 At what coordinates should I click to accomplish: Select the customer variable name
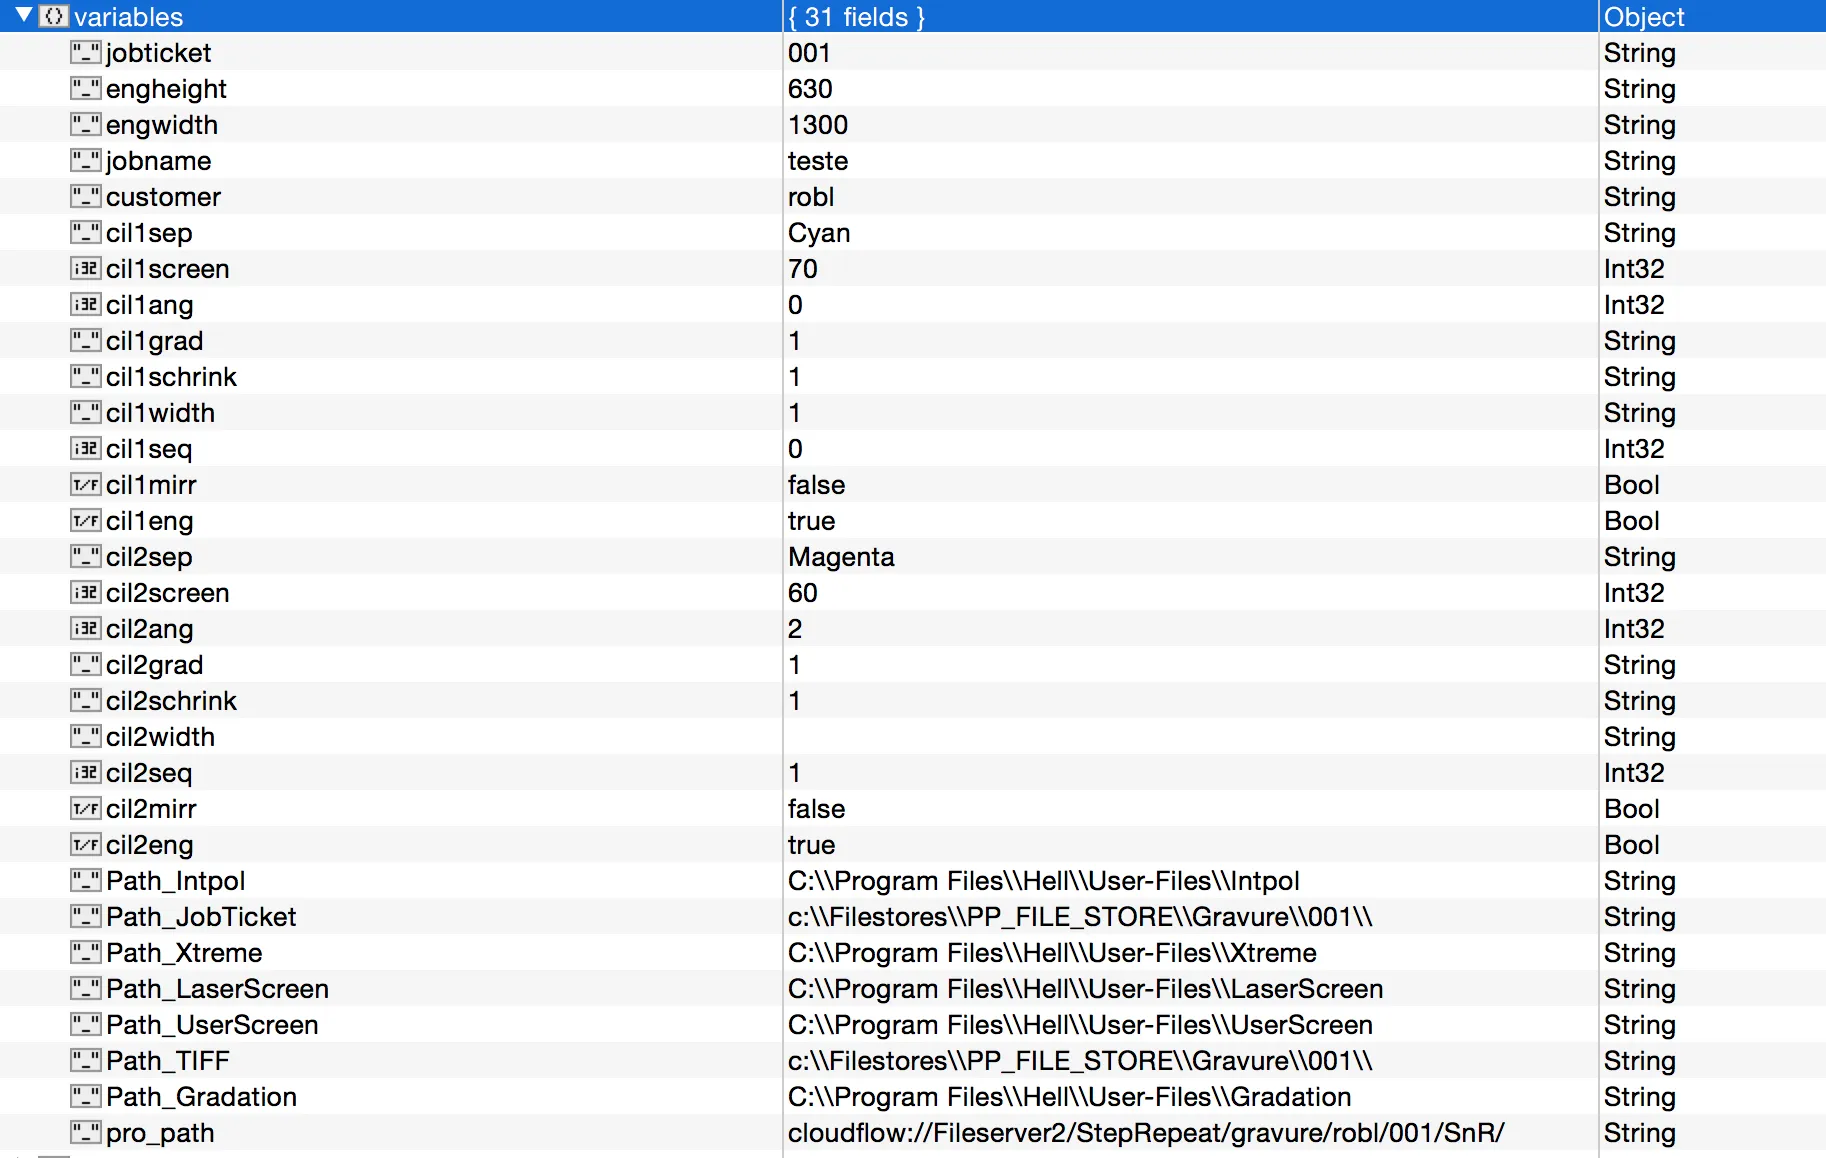click(163, 197)
